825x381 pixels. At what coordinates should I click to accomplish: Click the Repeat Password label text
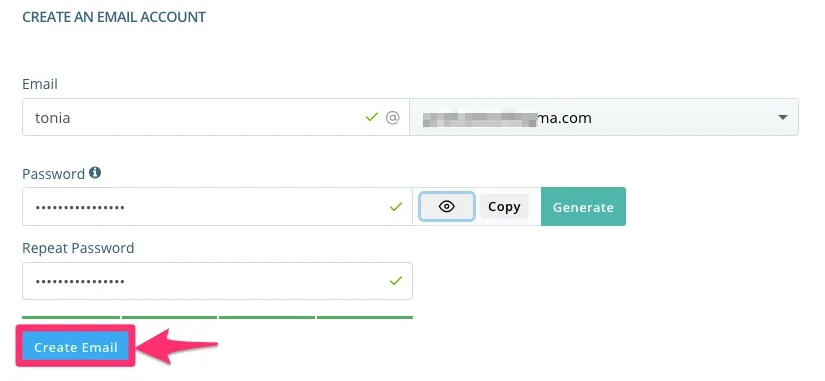tap(78, 248)
